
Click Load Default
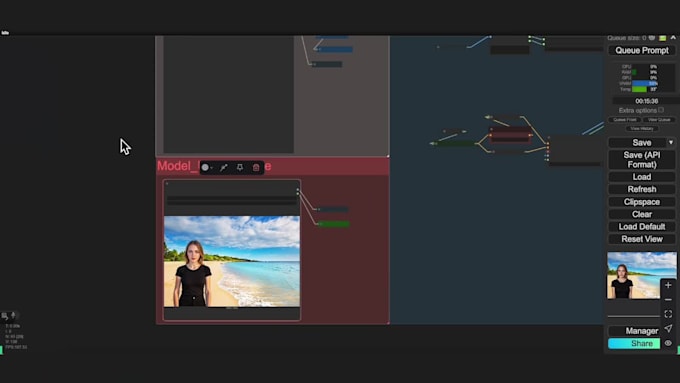click(x=642, y=227)
